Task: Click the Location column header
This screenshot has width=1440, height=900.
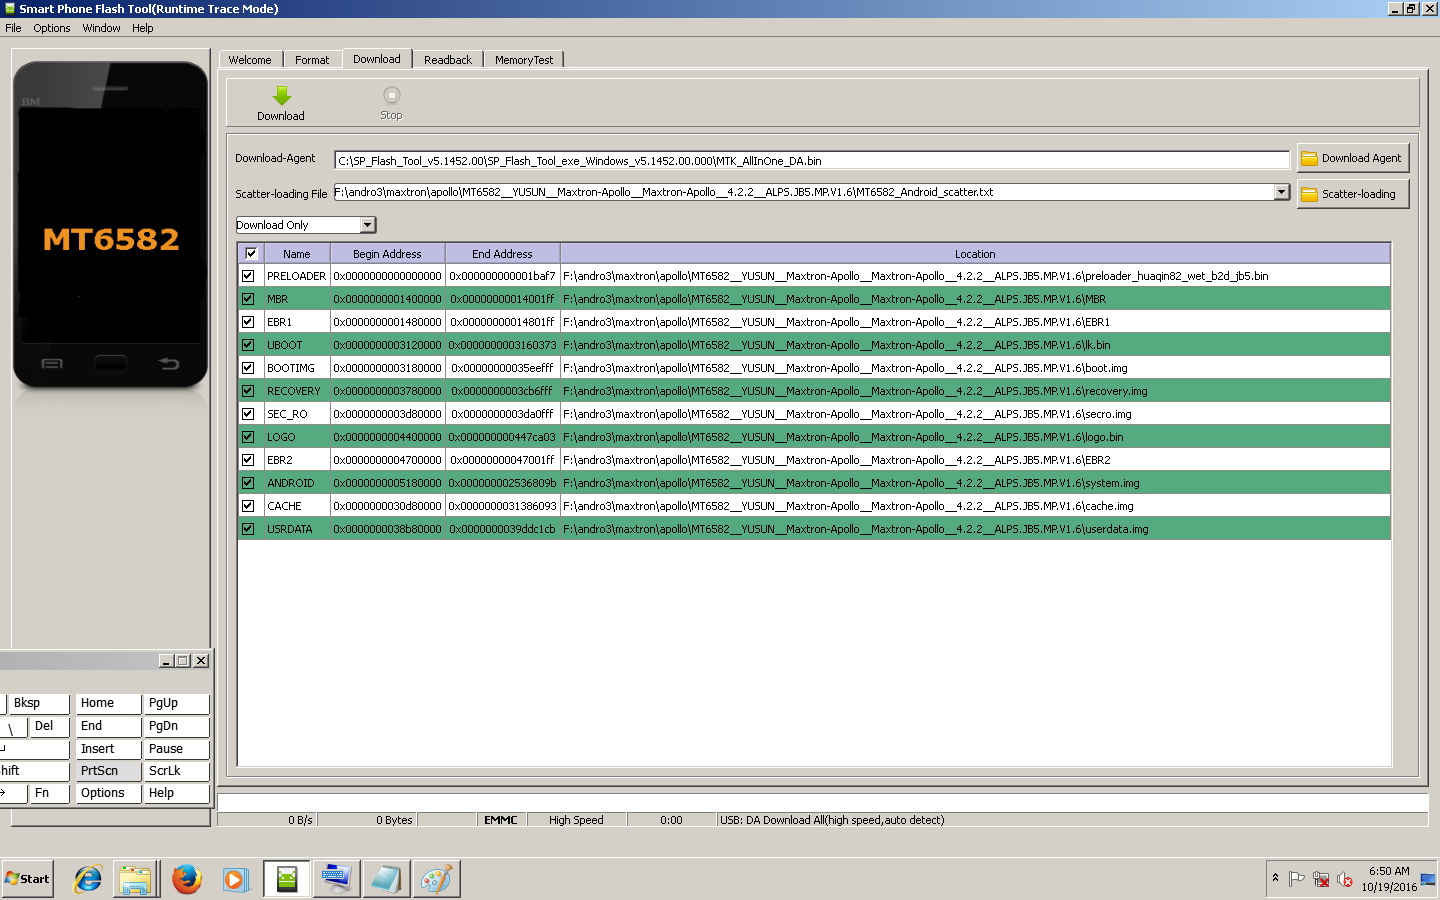Action: coord(975,254)
